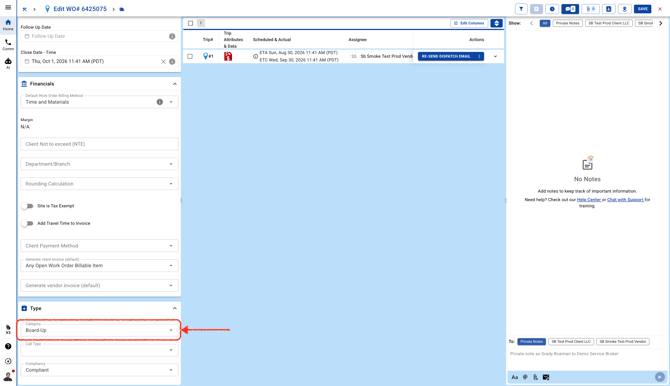Clear the Close Date - Time value

click(x=163, y=62)
